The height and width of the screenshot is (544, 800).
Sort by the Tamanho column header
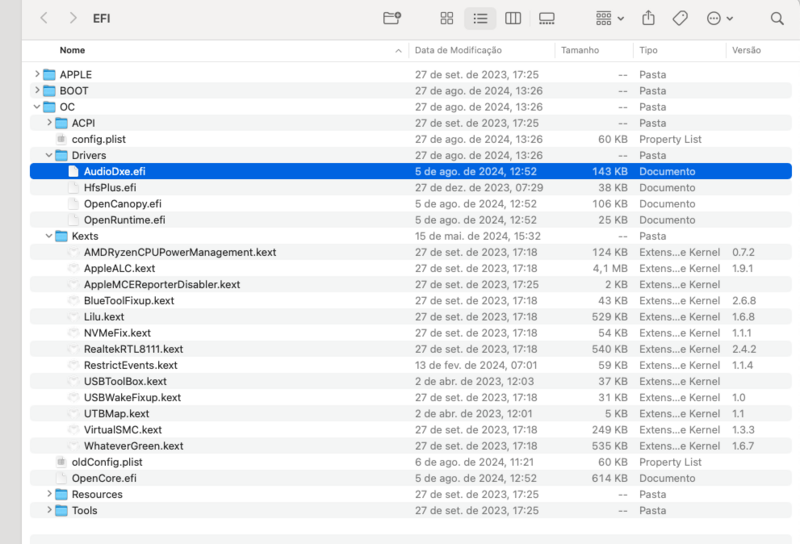tap(580, 50)
